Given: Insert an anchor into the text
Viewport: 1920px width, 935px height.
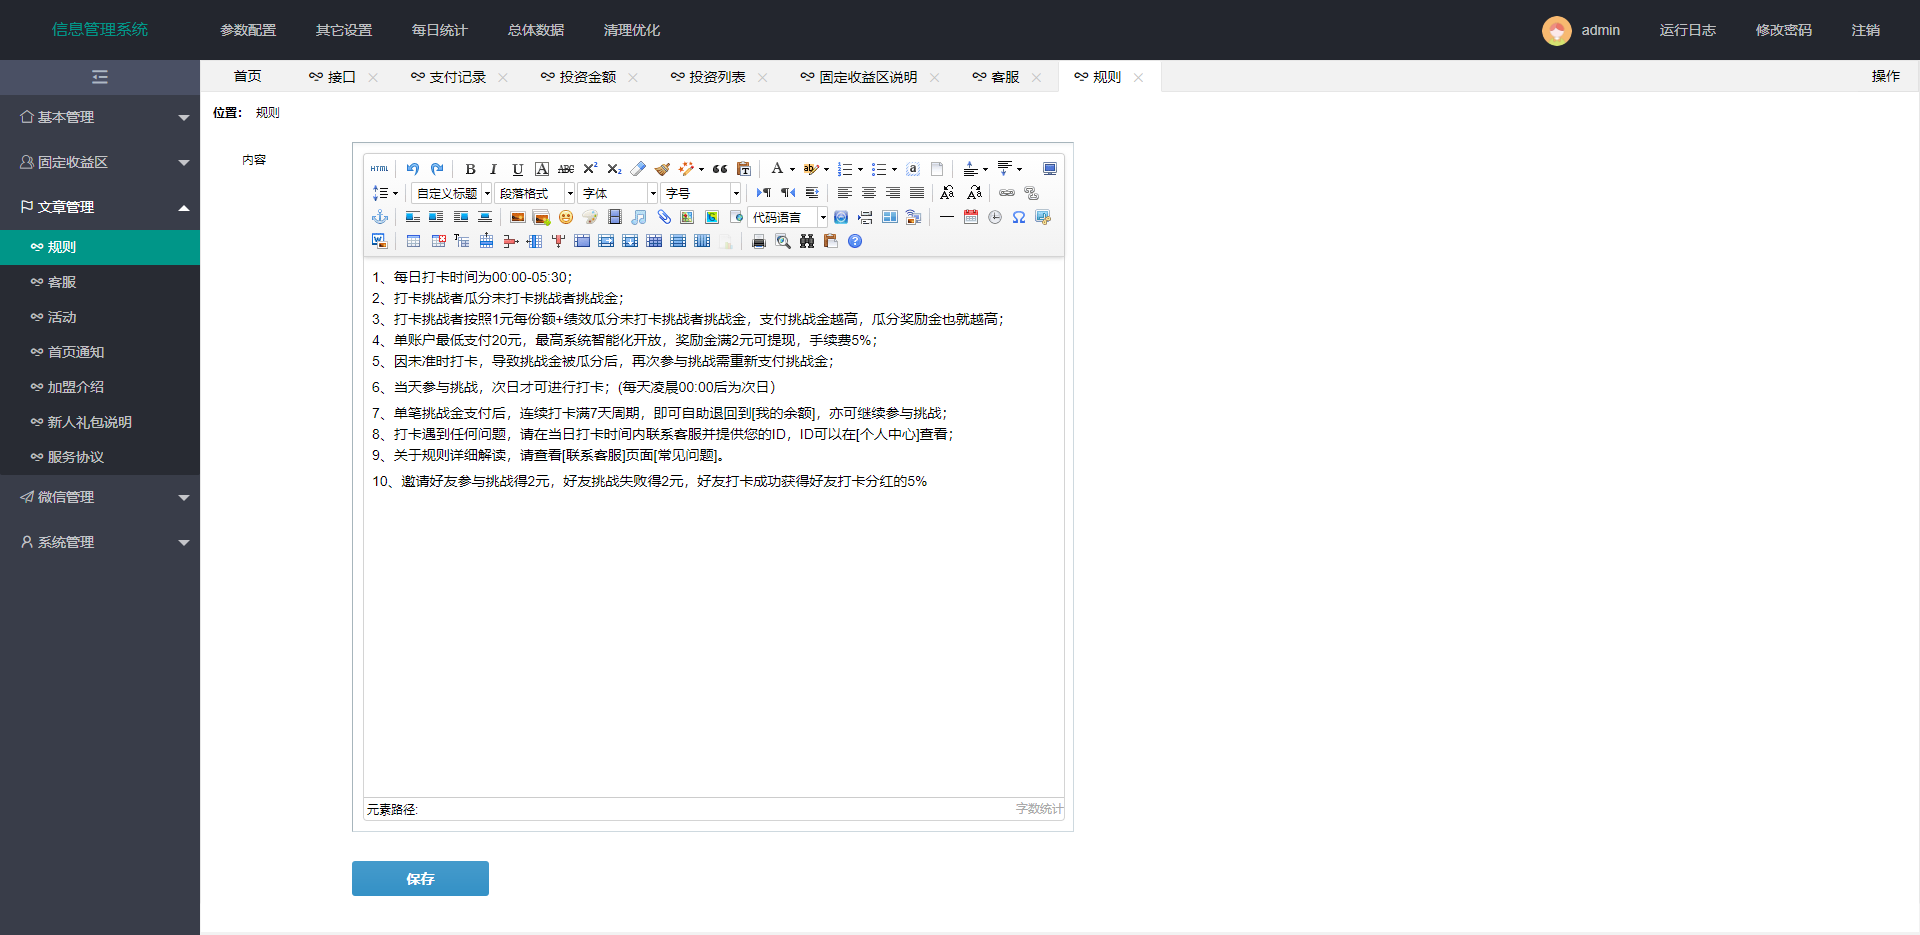Looking at the screenshot, I should pyautogui.click(x=380, y=217).
